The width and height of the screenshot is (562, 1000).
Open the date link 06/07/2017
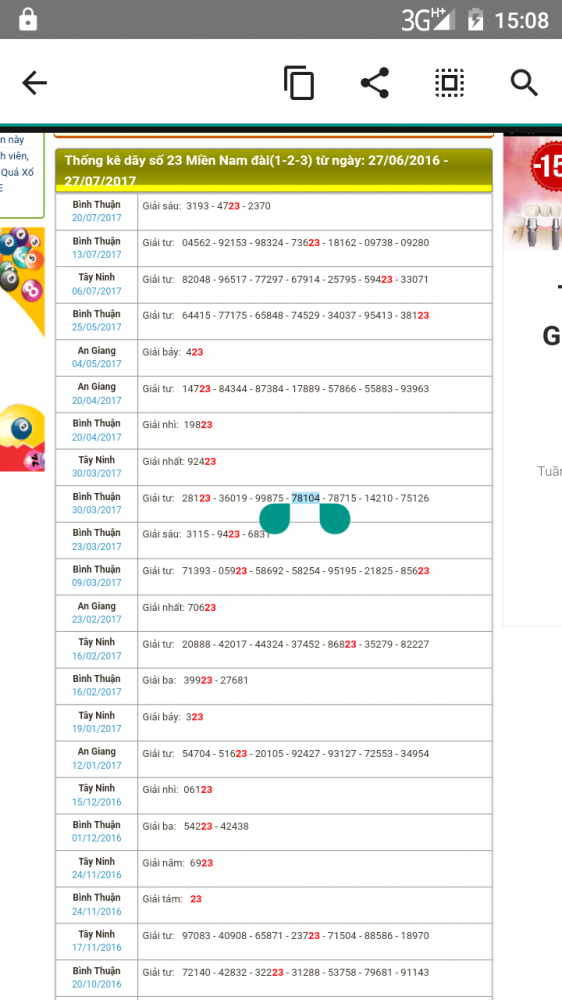(x=96, y=291)
